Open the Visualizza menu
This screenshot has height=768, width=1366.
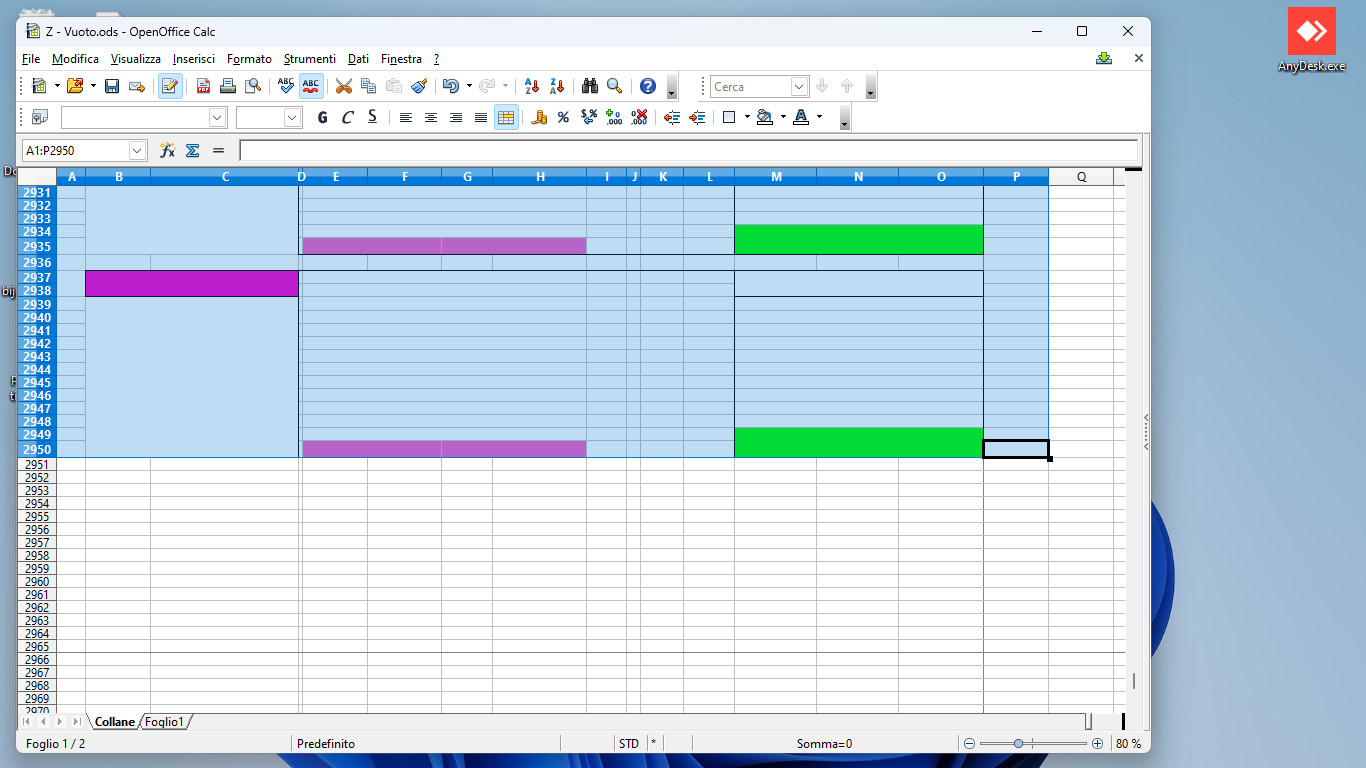(x=136, y=59)
